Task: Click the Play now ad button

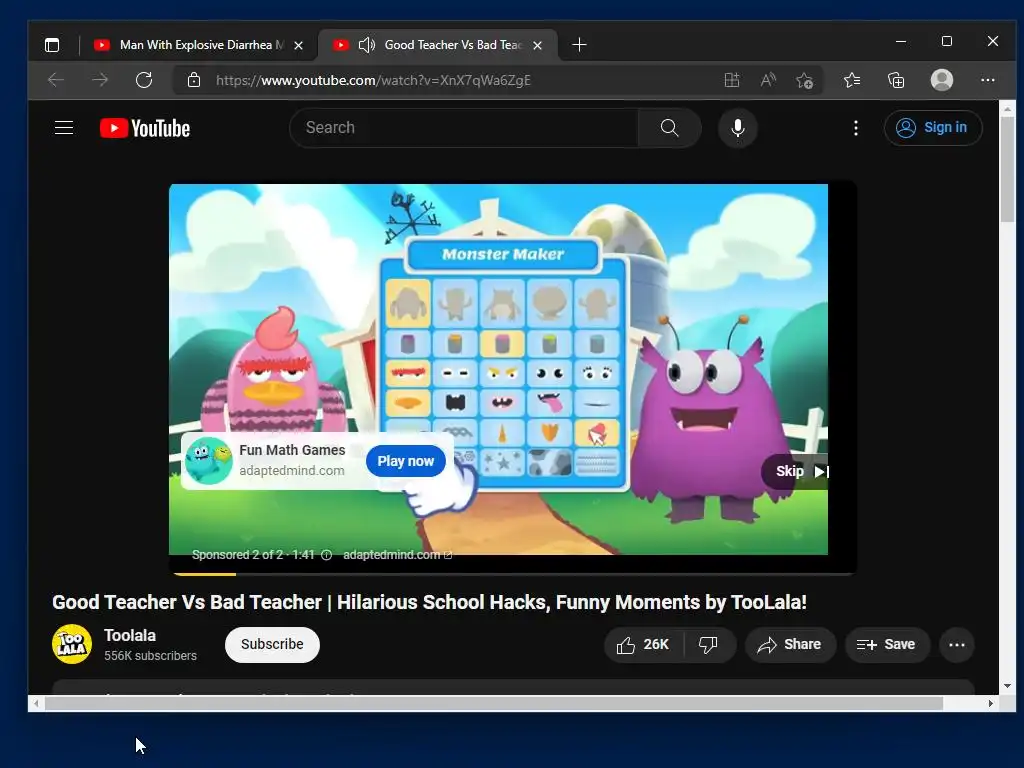Action: [x=406, y=461]
